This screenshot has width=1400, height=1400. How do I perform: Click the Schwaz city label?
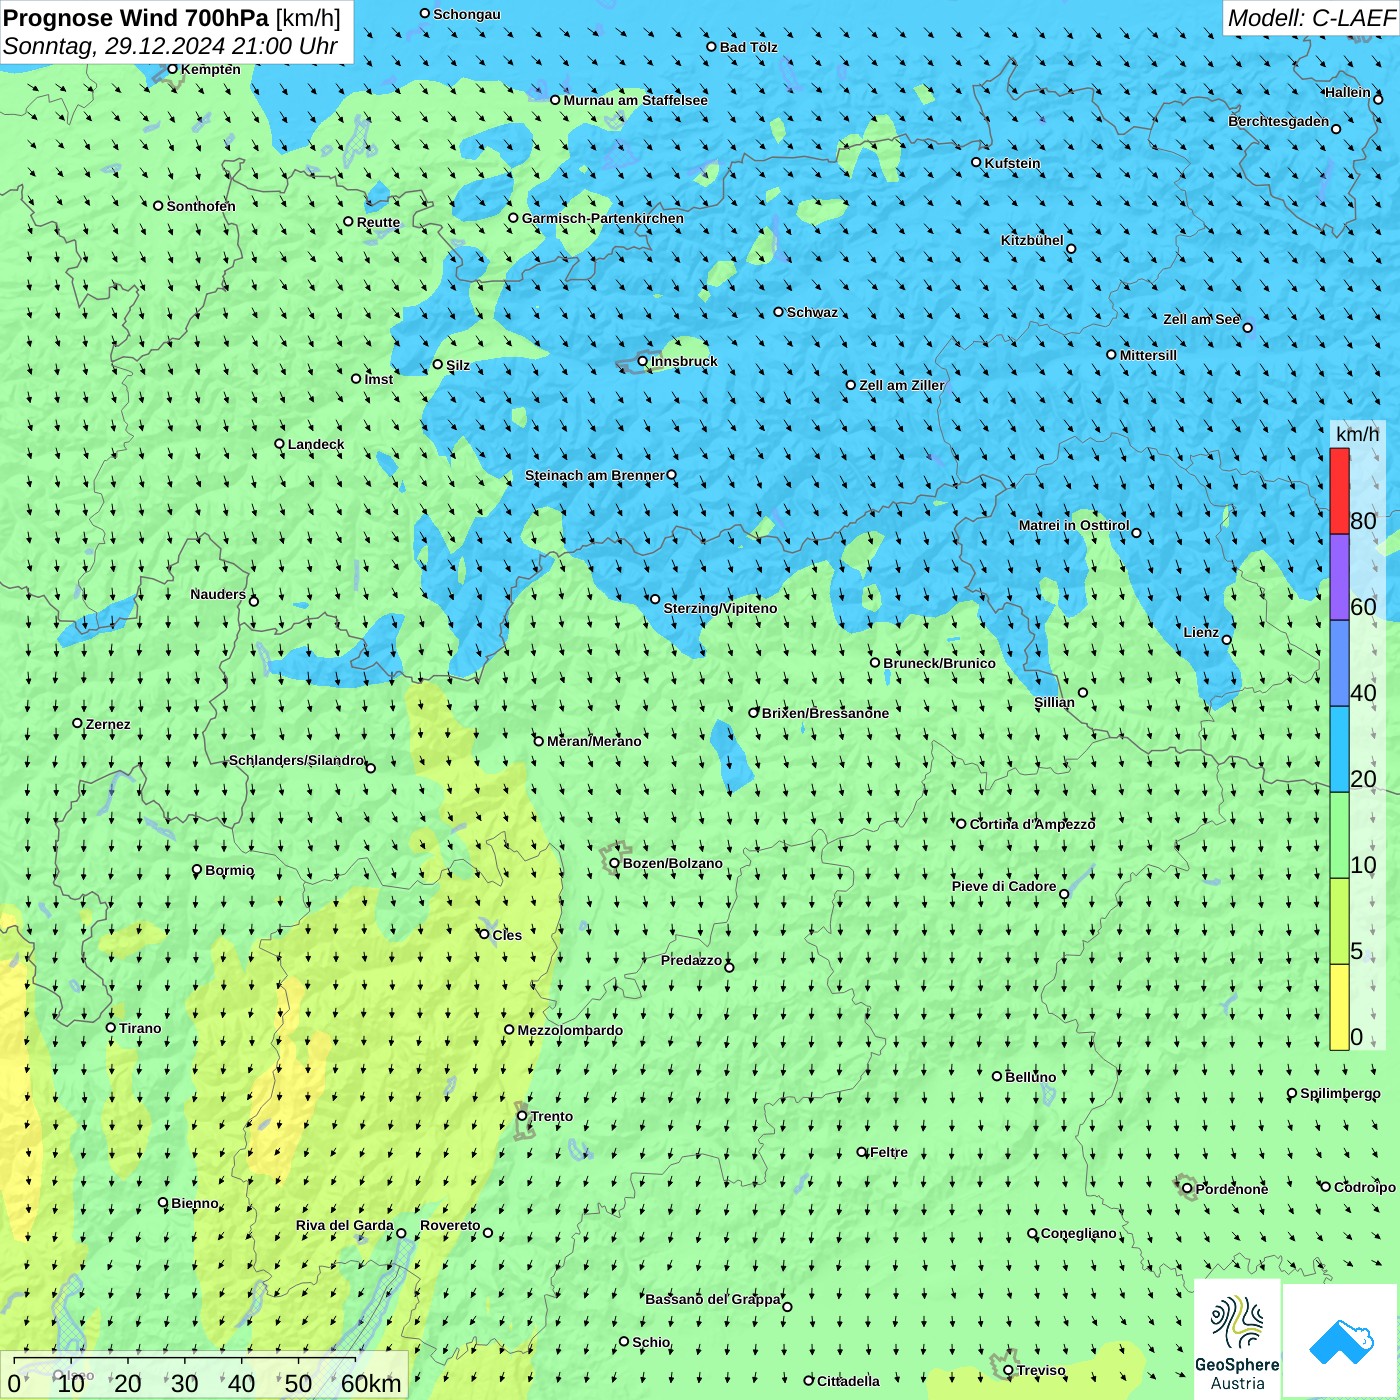812,312
